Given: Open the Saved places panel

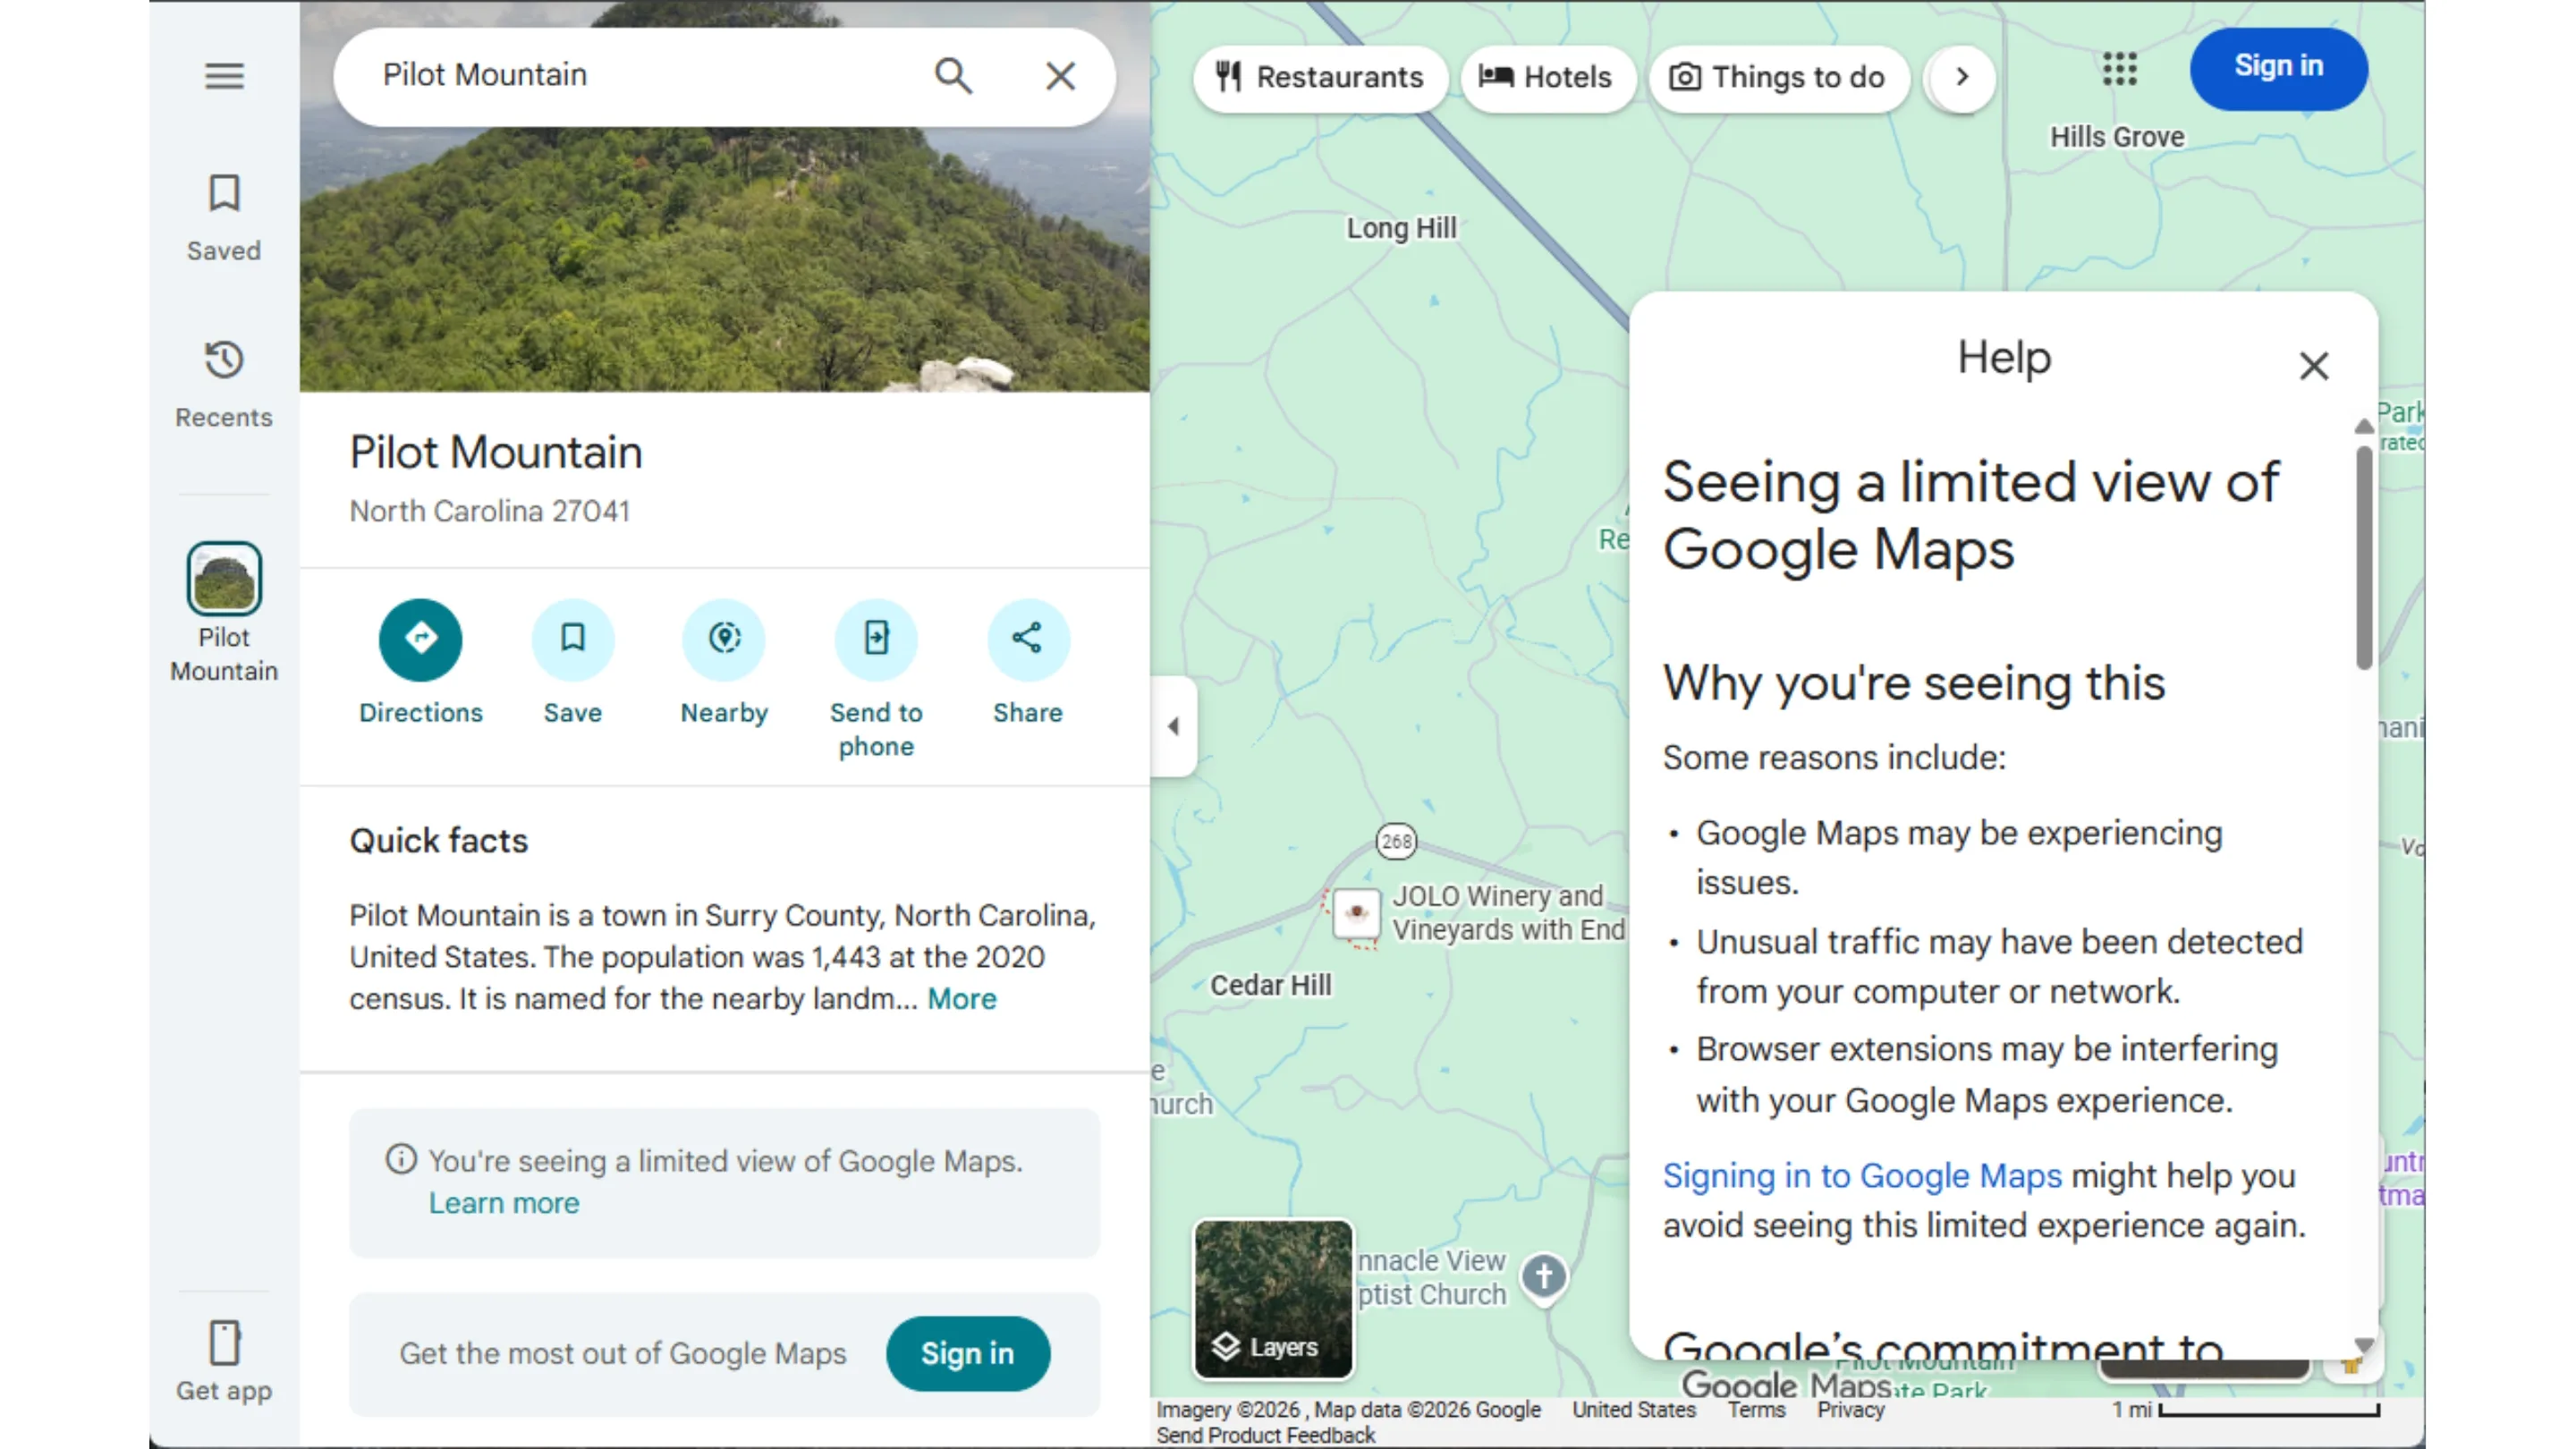Looking at the screenshot, I should (224, 217).
